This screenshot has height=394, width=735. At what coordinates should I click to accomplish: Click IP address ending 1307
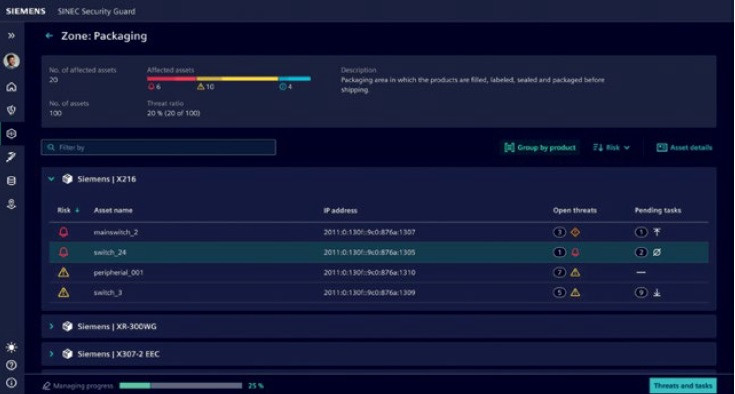point(369,232)
